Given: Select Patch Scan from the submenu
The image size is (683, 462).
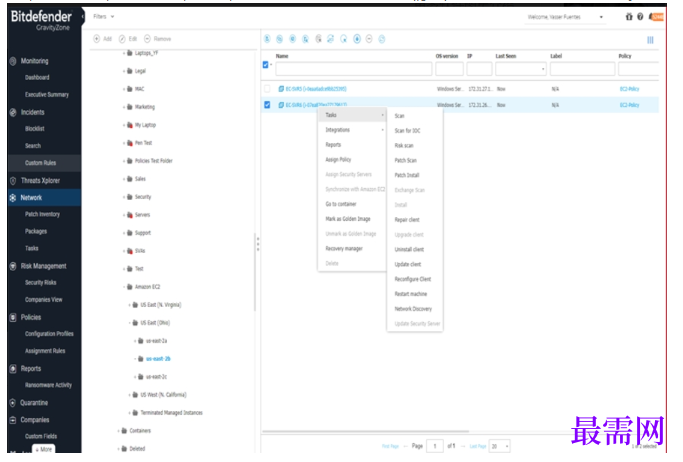Looking at the screenshot, I should pos(406,160).
